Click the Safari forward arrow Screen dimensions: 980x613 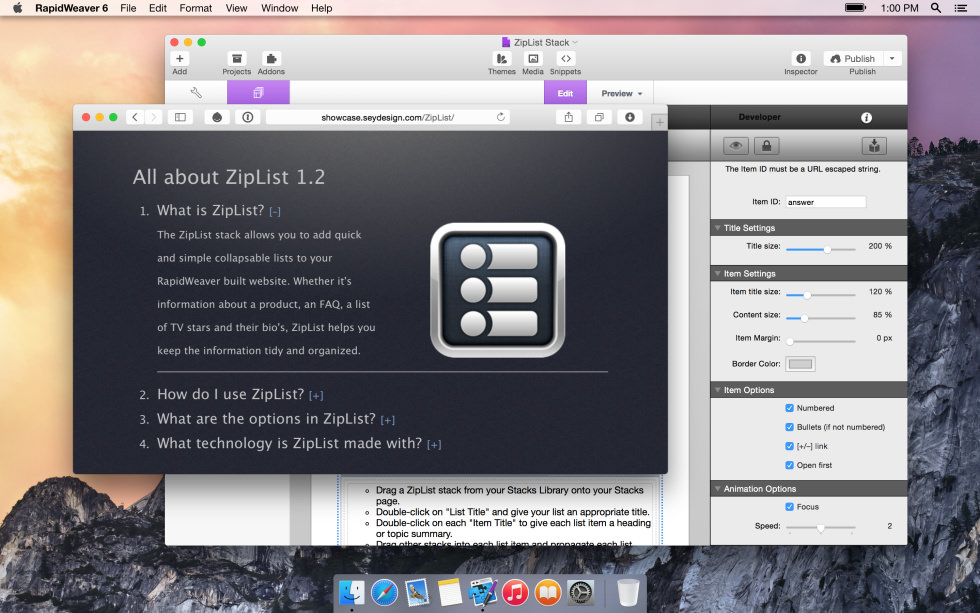(153, 117)
